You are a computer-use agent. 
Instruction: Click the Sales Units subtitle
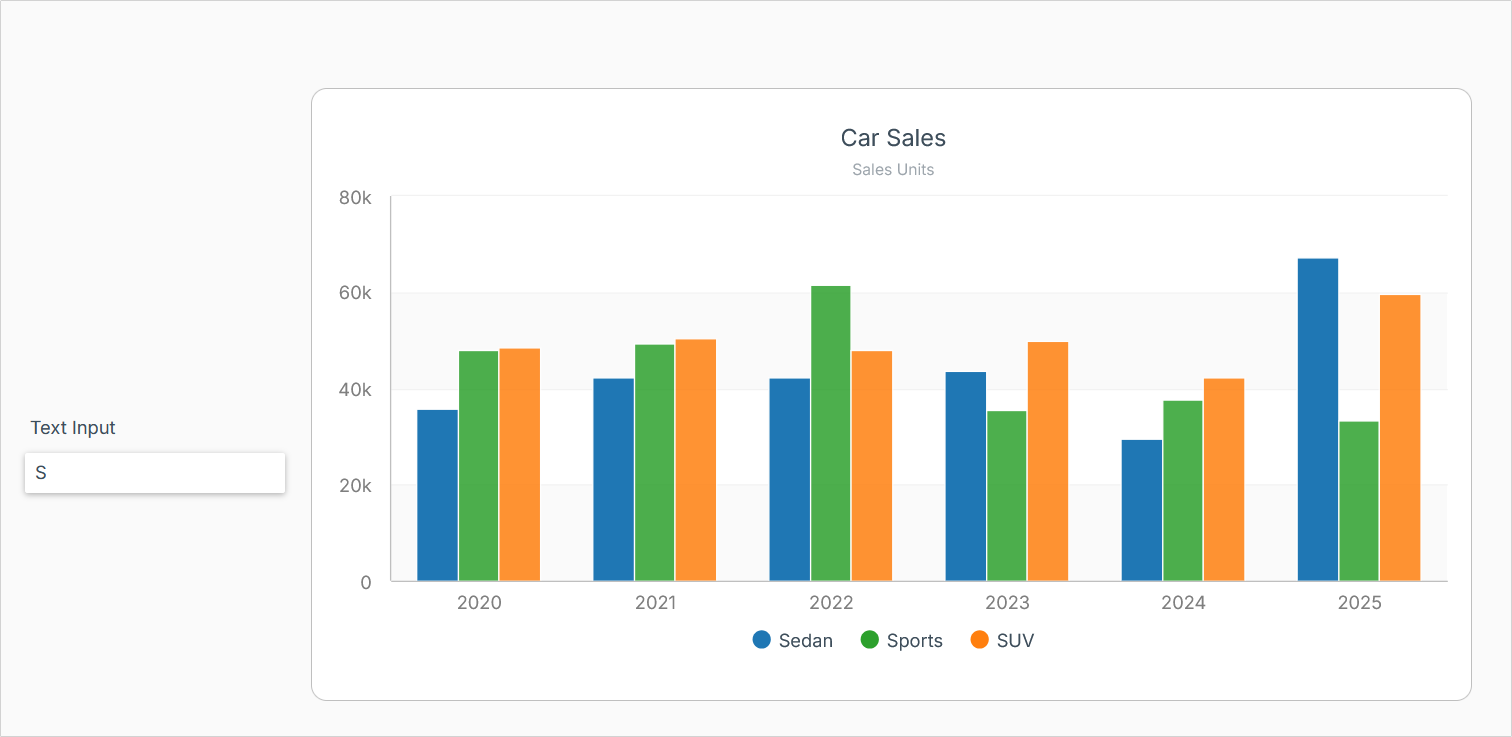pyautogui.click(x=893, y=170)
